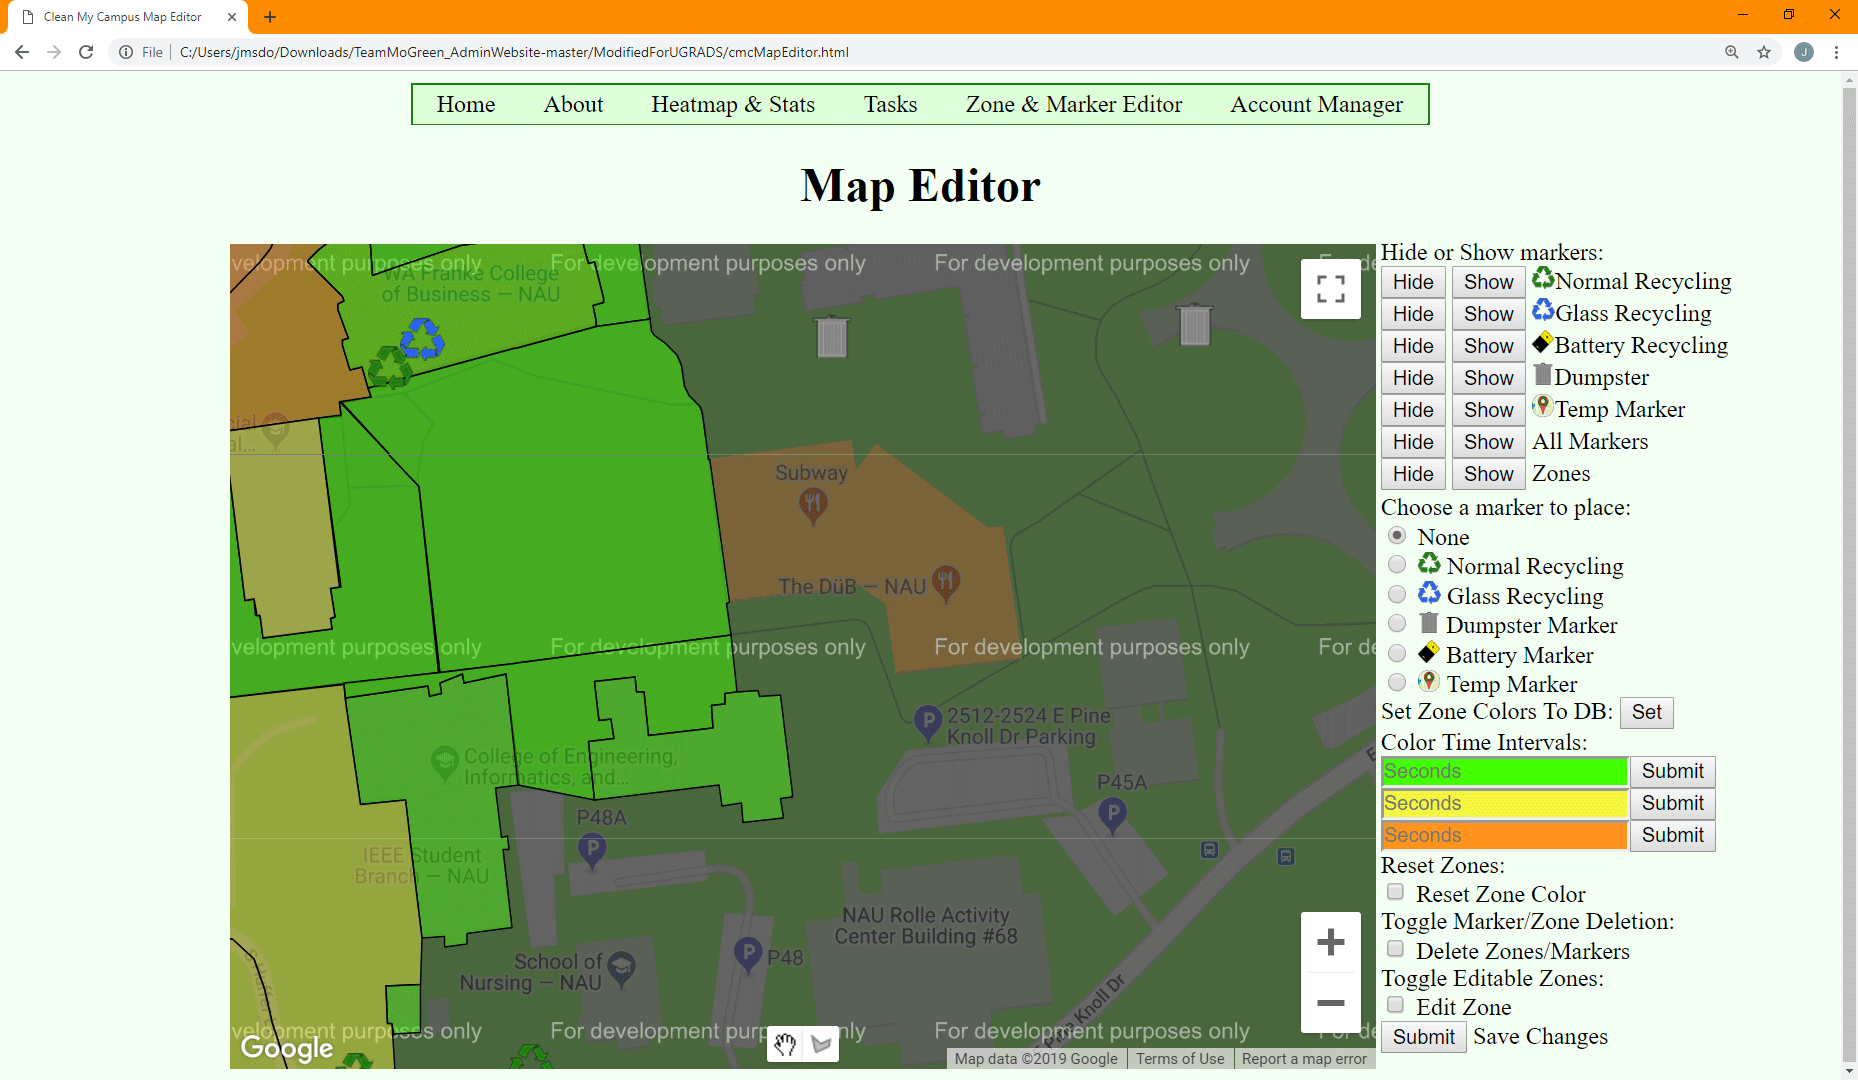Toggle fullscreen view on the map
The height and width of the screenshot is (1080, 1858).
1330,289
